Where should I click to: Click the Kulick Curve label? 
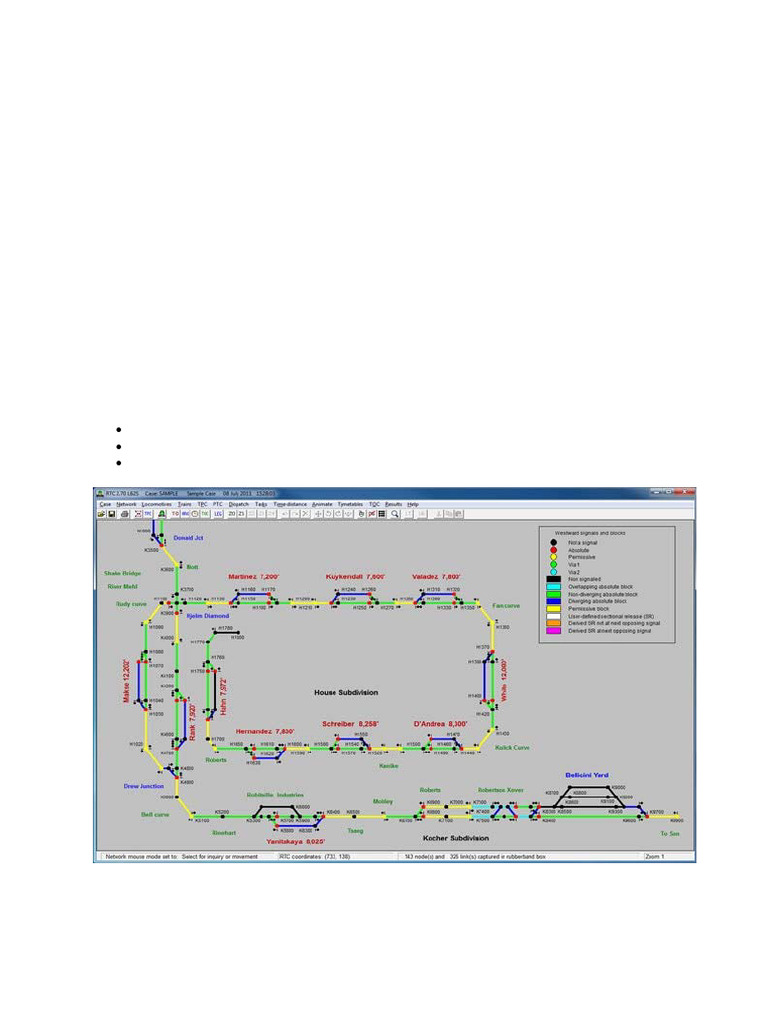coord(513,747)
